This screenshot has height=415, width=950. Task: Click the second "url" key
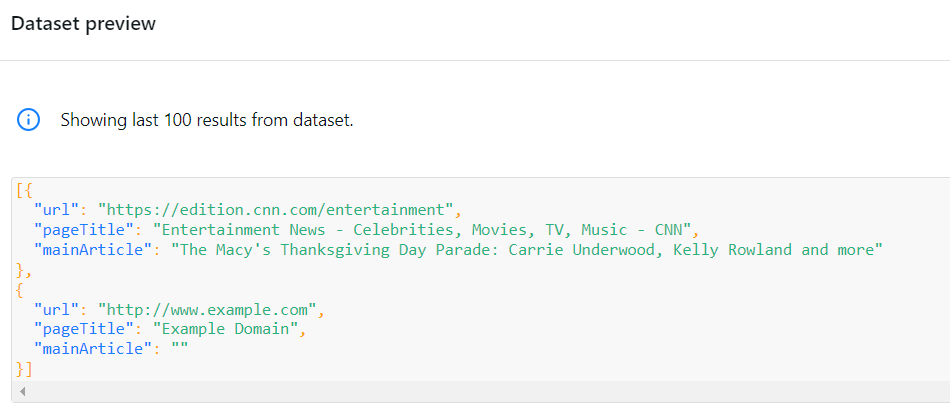pyautogui.click(x=56, y=310)
